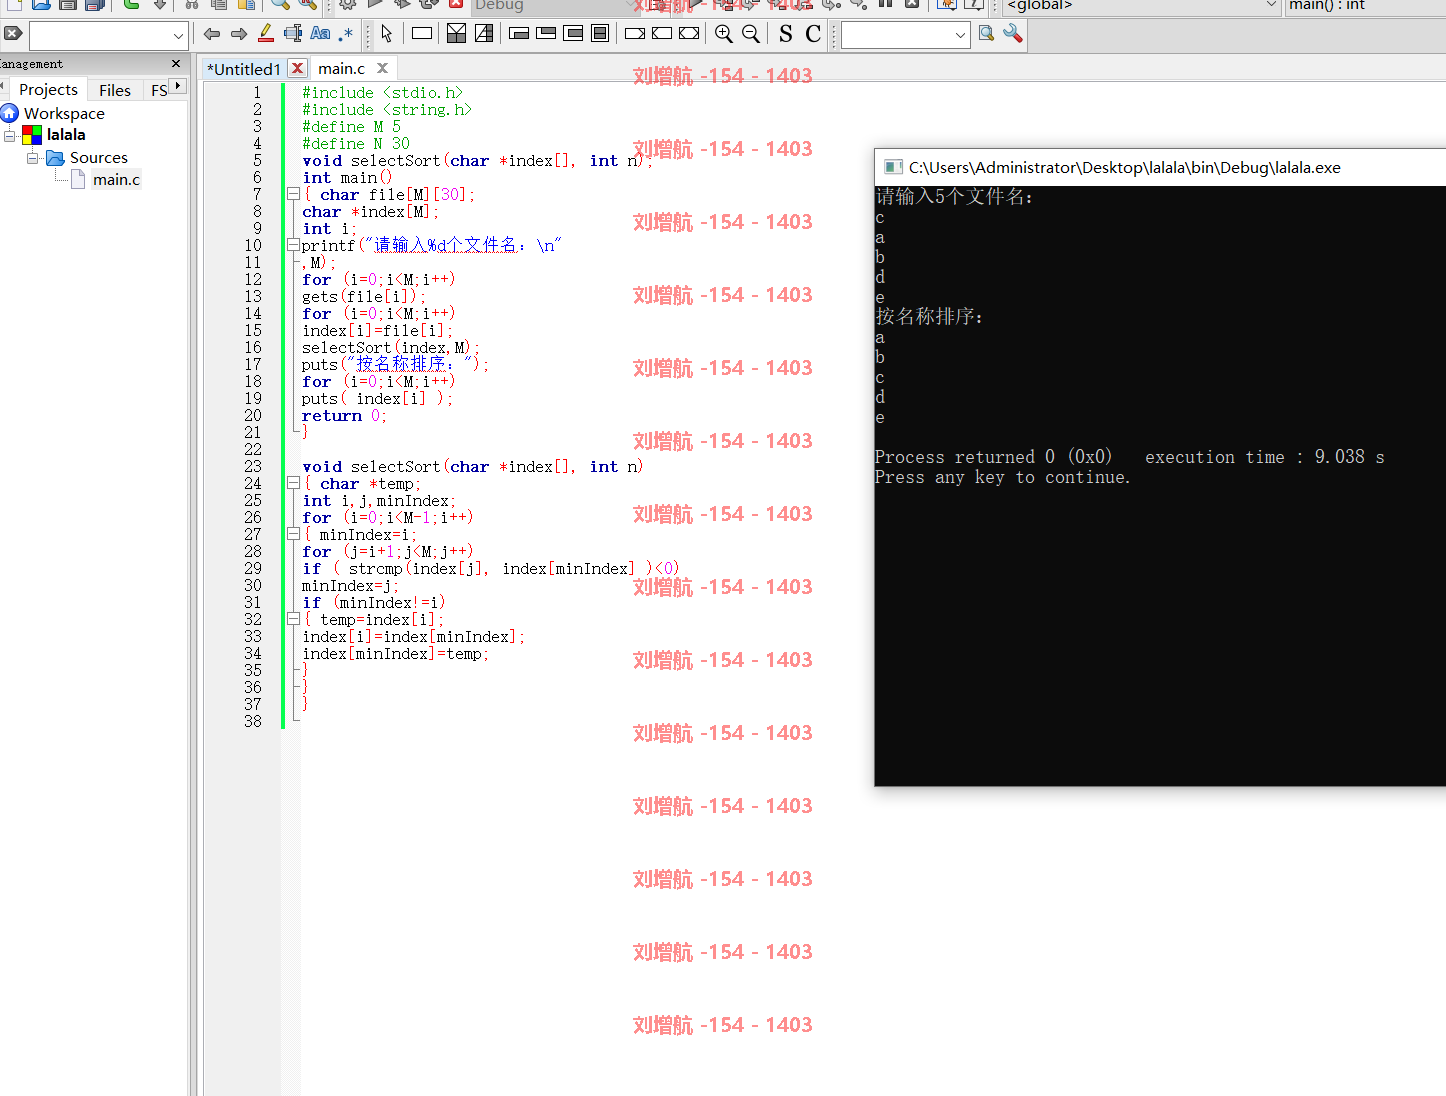Close the main.c editor tab

(x=382, y=68)
